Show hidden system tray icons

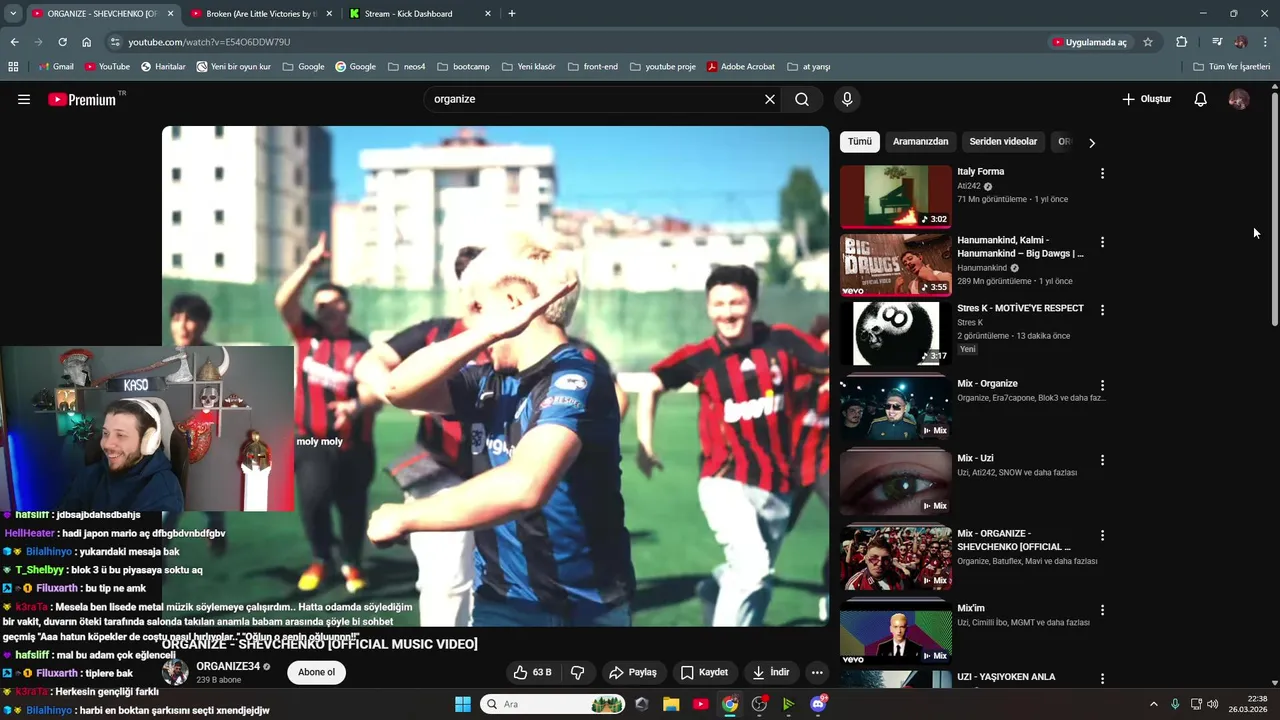1153,704
